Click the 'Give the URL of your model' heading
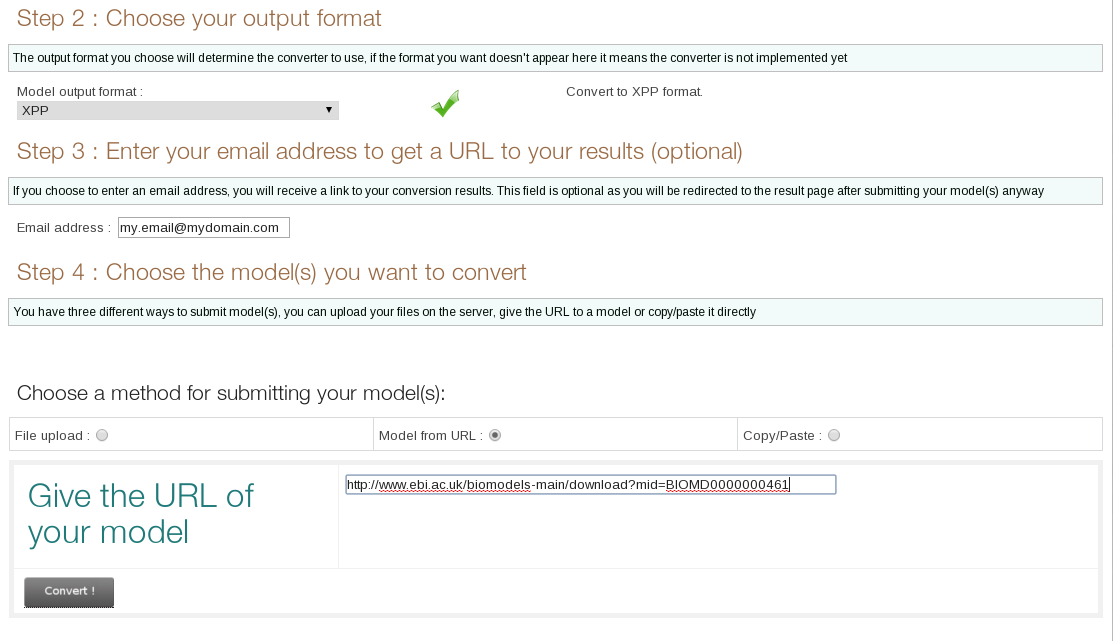The width and height of the screenshot is (1113, 641). [140, 513]
